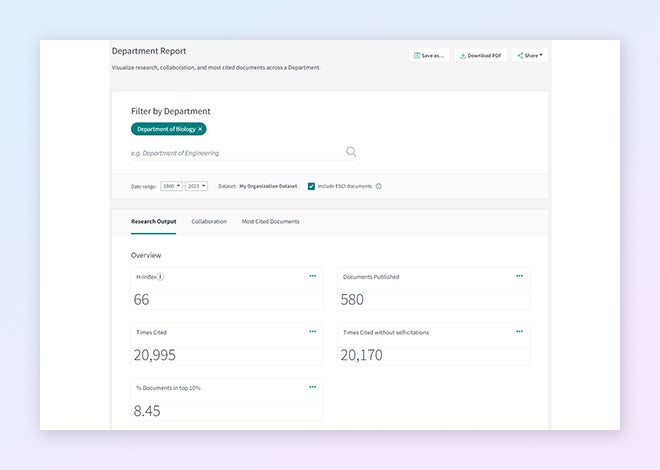The height and width of the screenshot is (470, 660).
Task: Open % Documents in top 10% options menu
Action: [312, 386]
